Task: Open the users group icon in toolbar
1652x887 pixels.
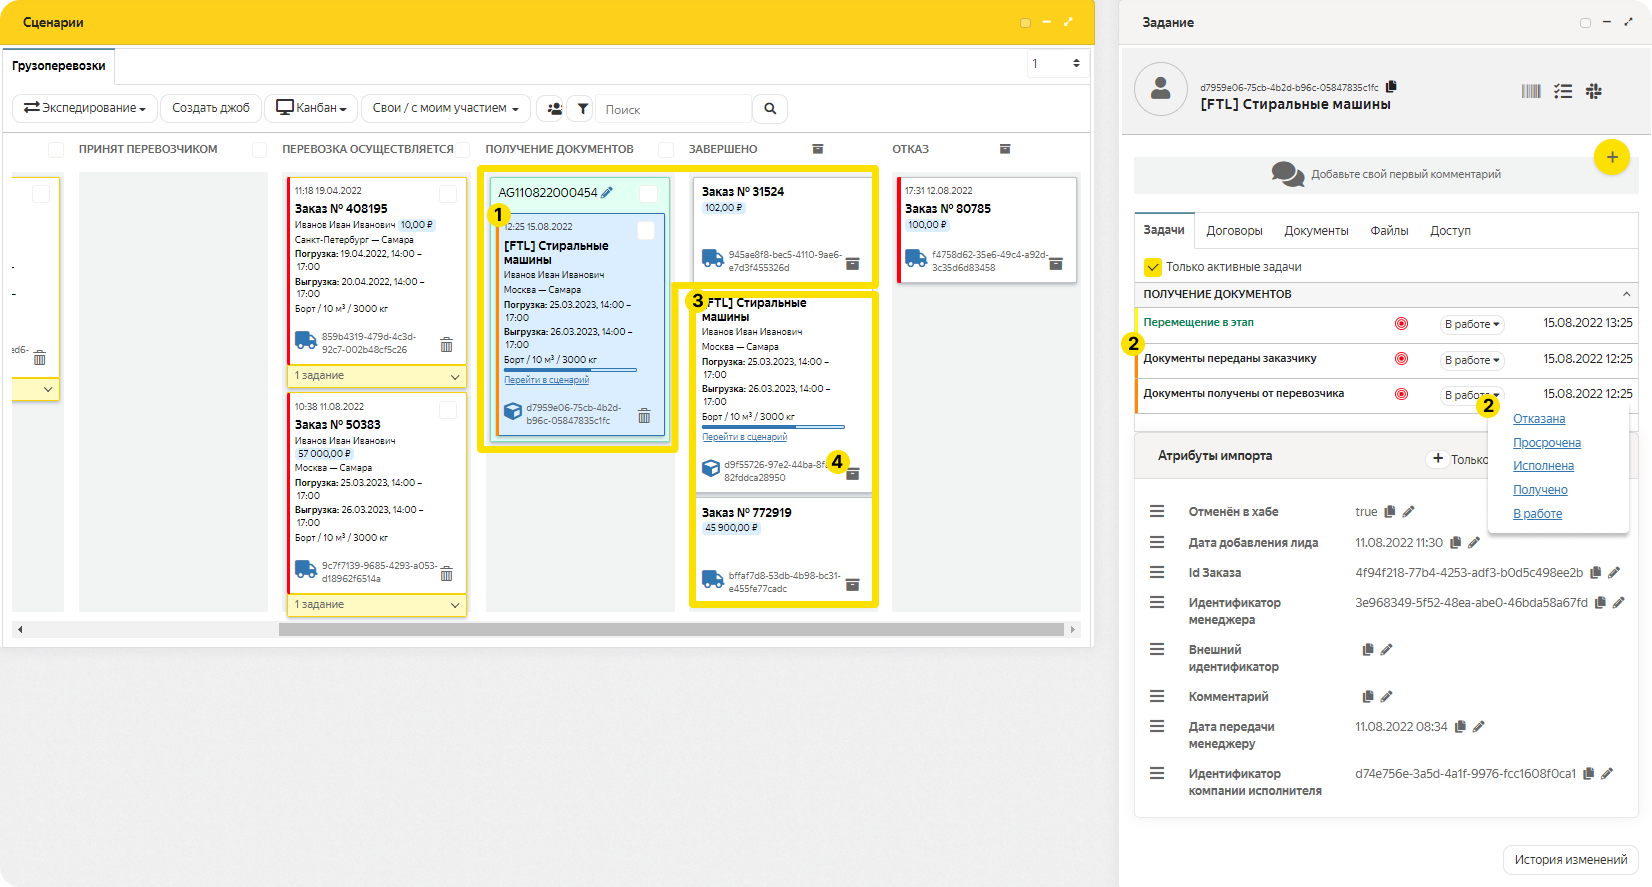Action: 554,109
